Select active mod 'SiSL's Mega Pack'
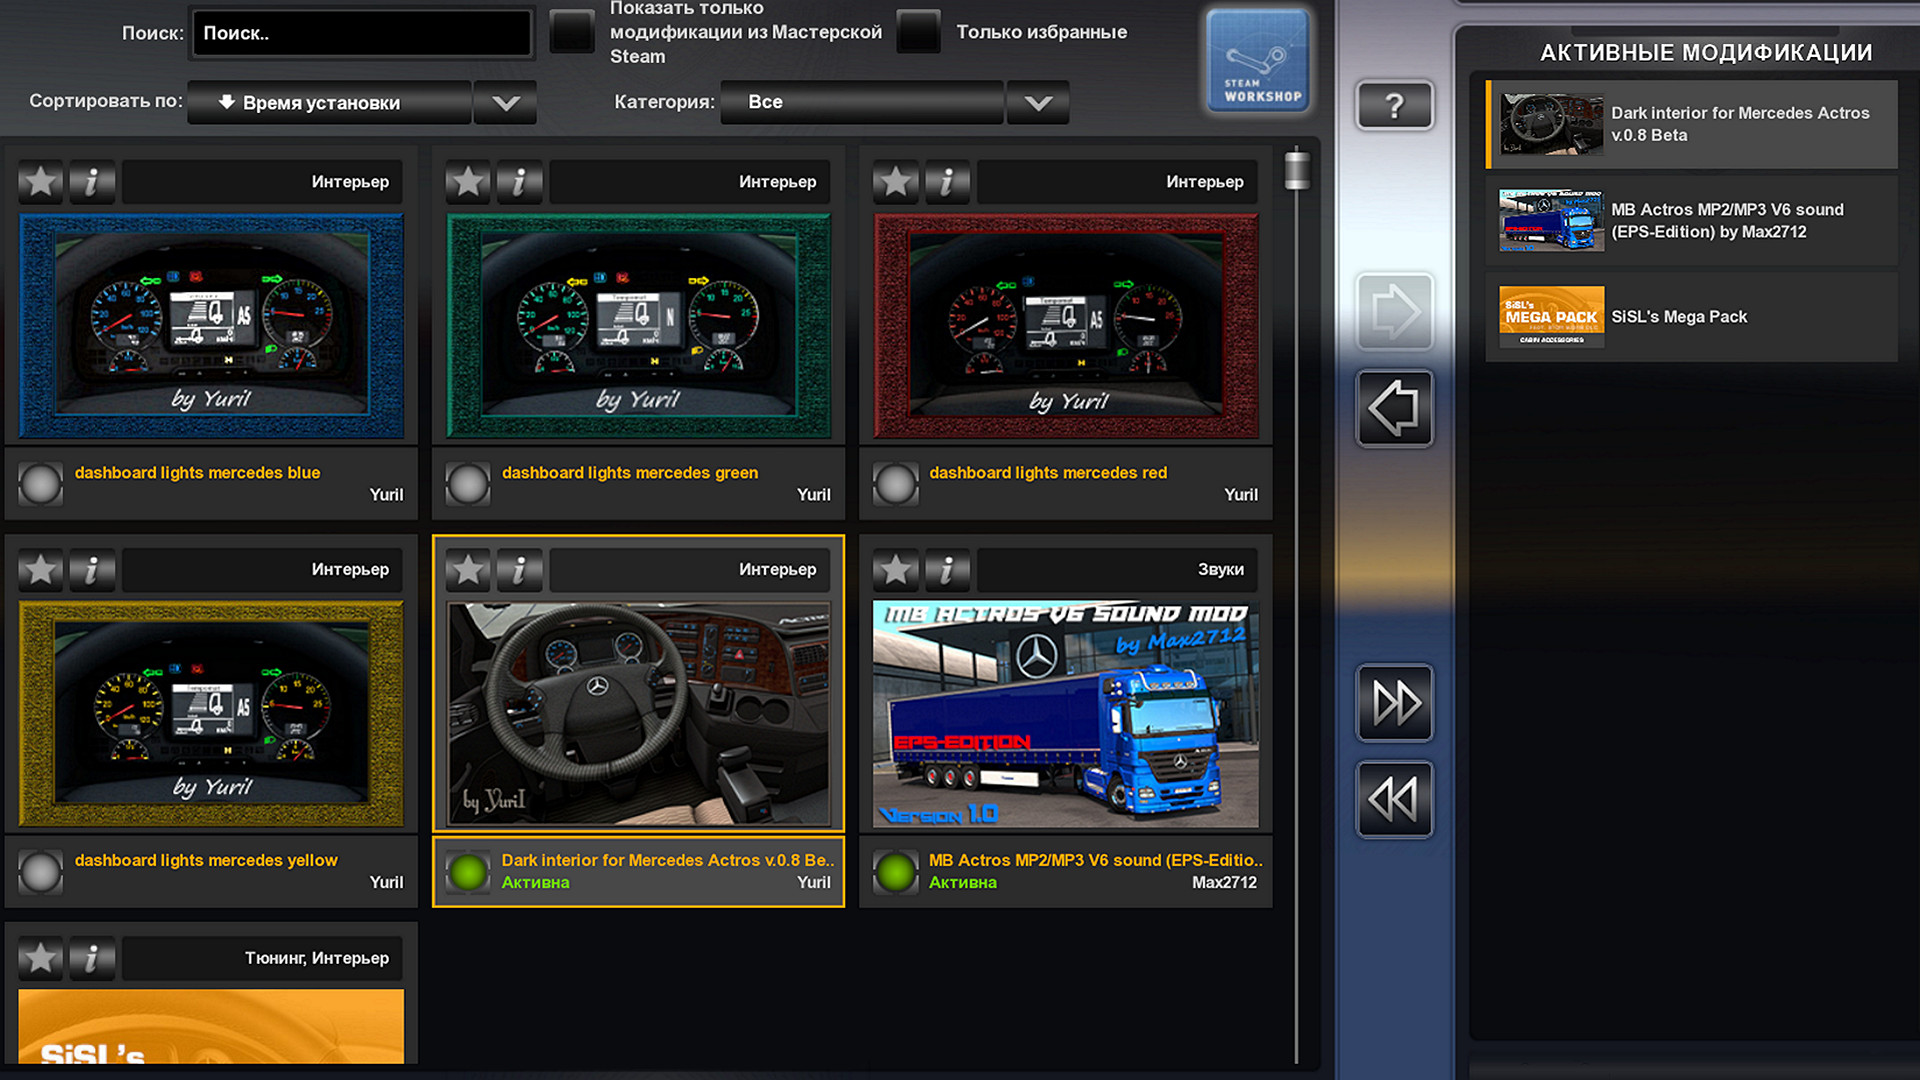The image size is (1920, 1080). [x=1692, y=317]
